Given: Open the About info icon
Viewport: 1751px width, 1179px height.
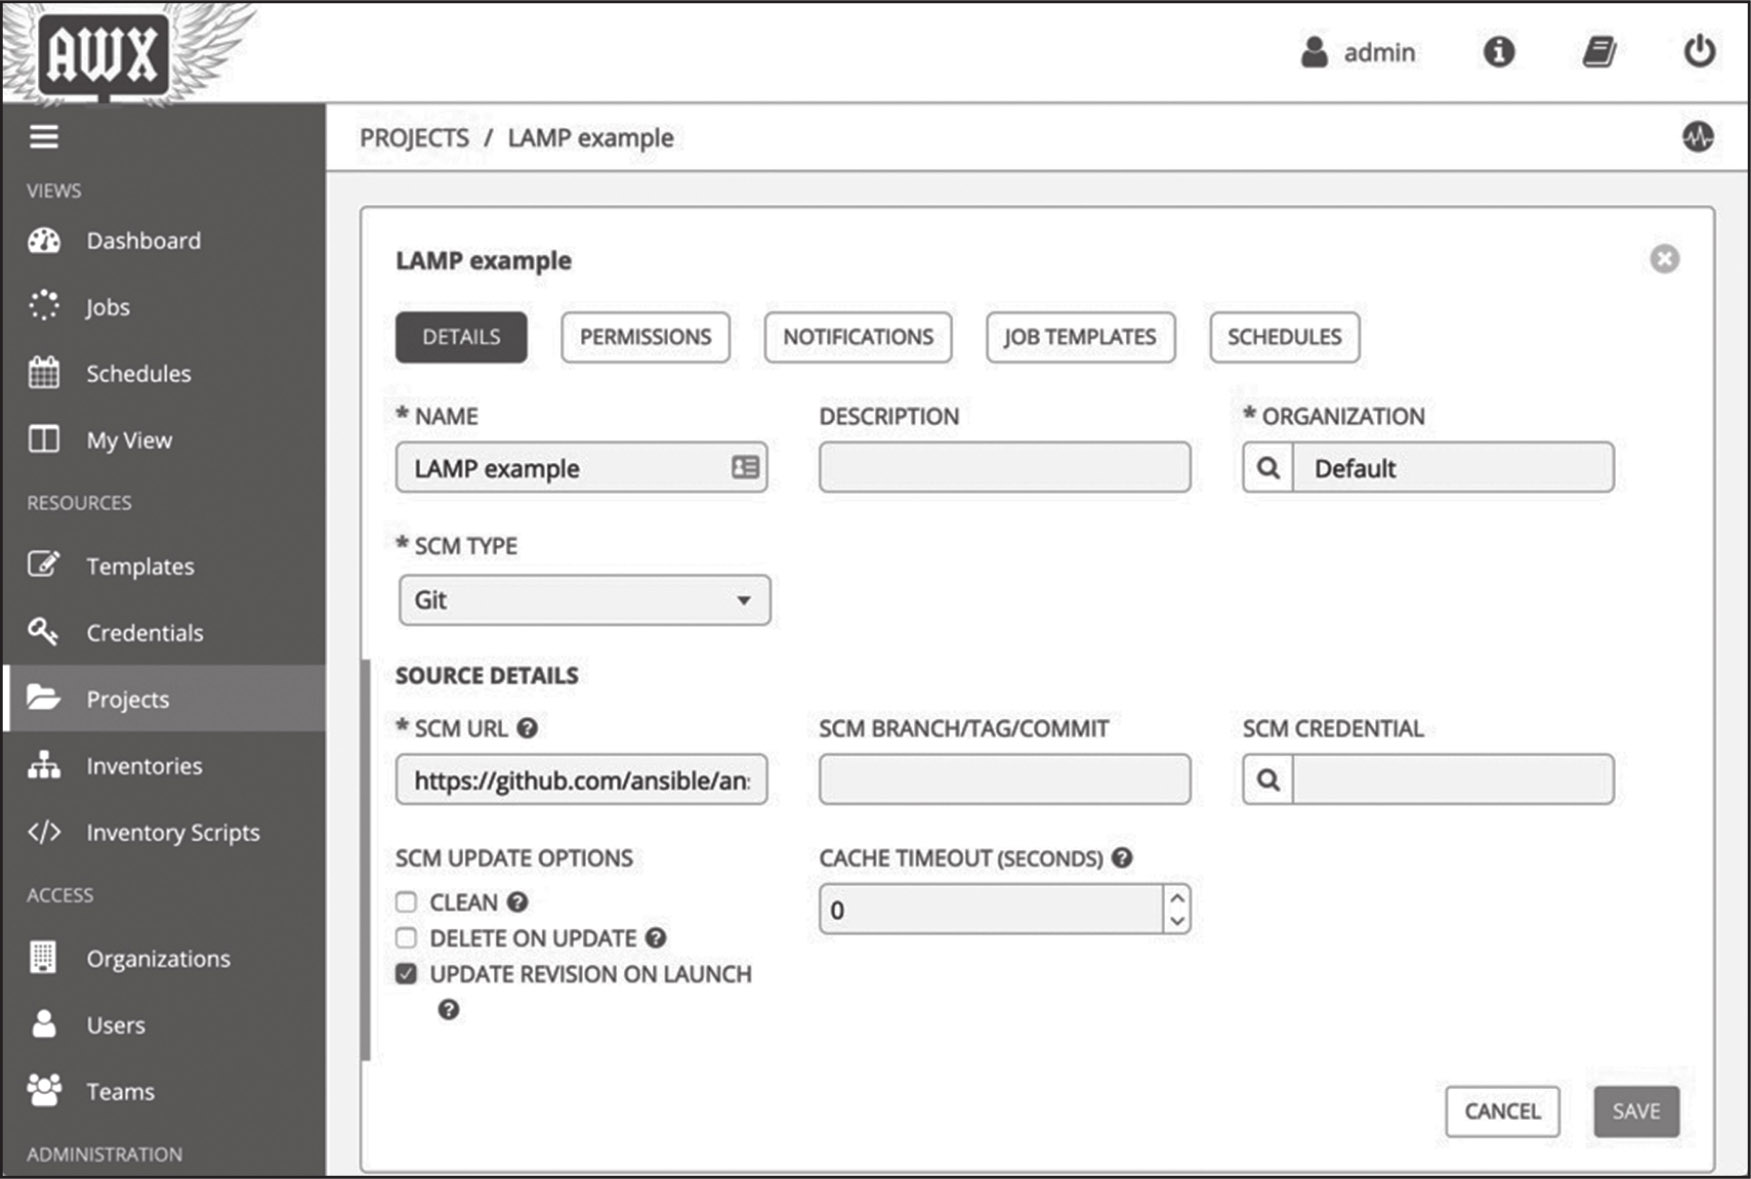Looking at the screenshot, I should point(1498,52).
